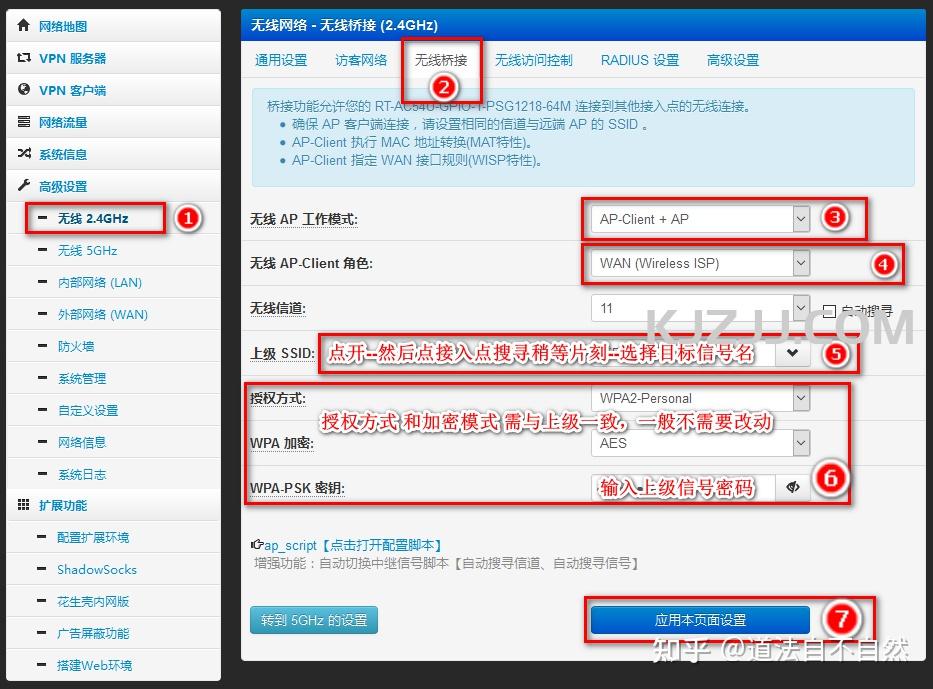The height and width of the screenshot is (689, 933).
Task: Expand the 上级 SSID chevron button
Action: coord(792,353)
